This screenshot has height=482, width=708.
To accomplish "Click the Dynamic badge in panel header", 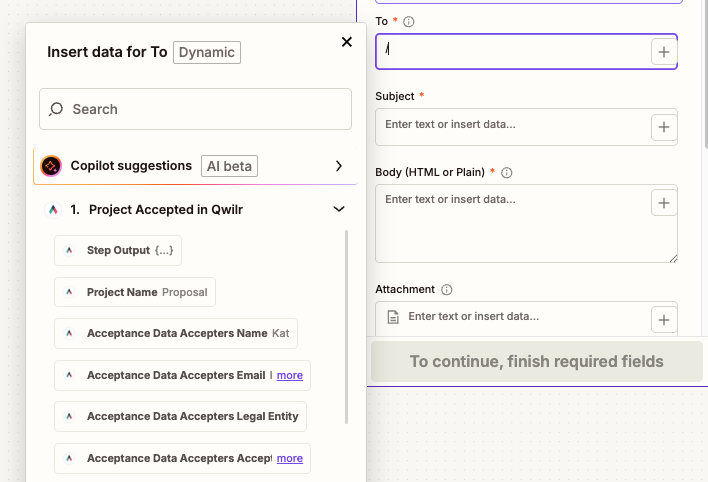I will pos(207,52).
